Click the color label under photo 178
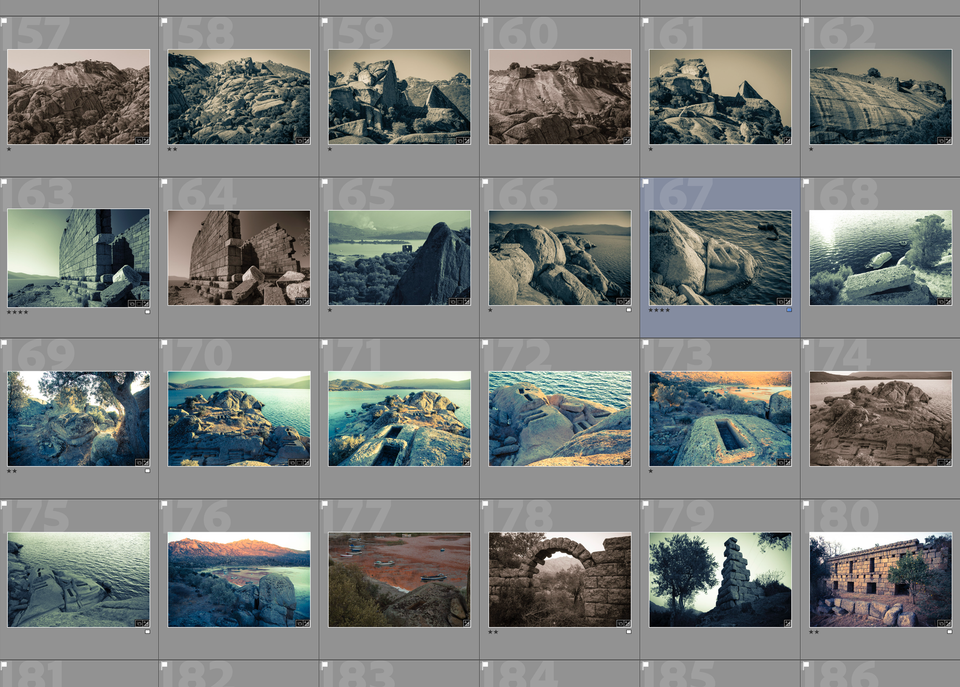The width and height of the screenshot is (960, 687). point(629,631)
